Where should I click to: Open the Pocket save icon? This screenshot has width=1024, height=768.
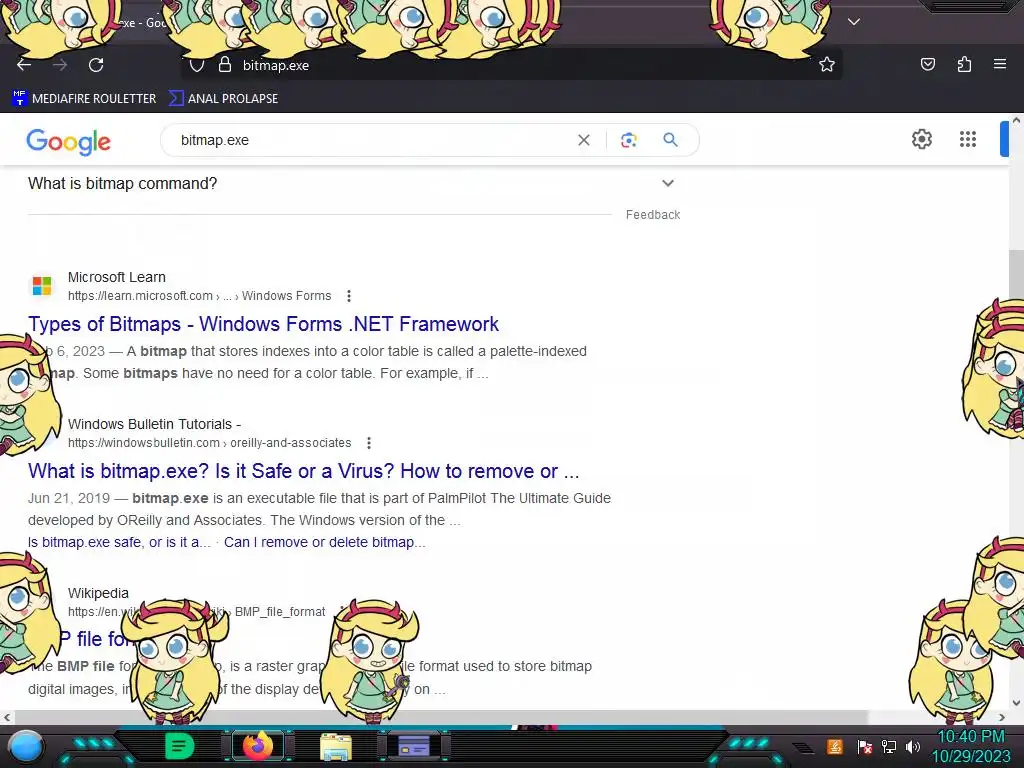coord(927,64)
